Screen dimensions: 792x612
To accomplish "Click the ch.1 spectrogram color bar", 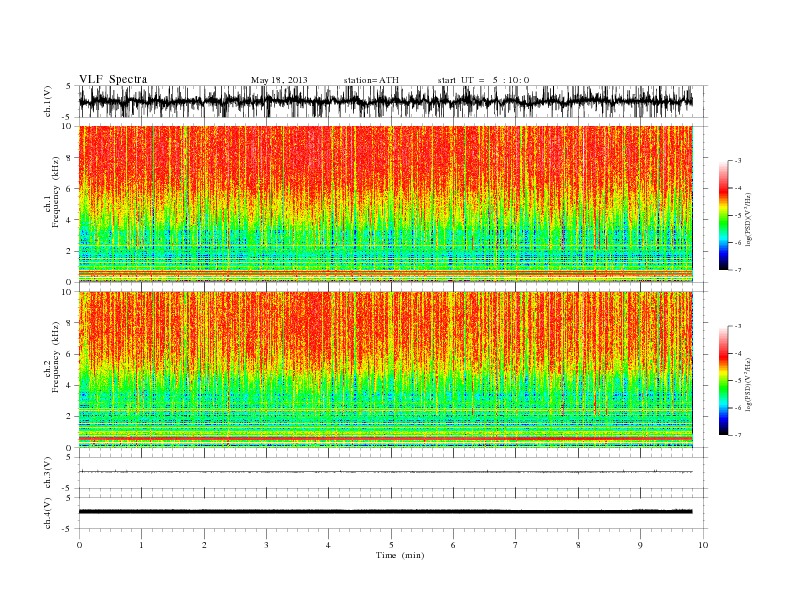I will pyautogui.click(x=723, y=215).
